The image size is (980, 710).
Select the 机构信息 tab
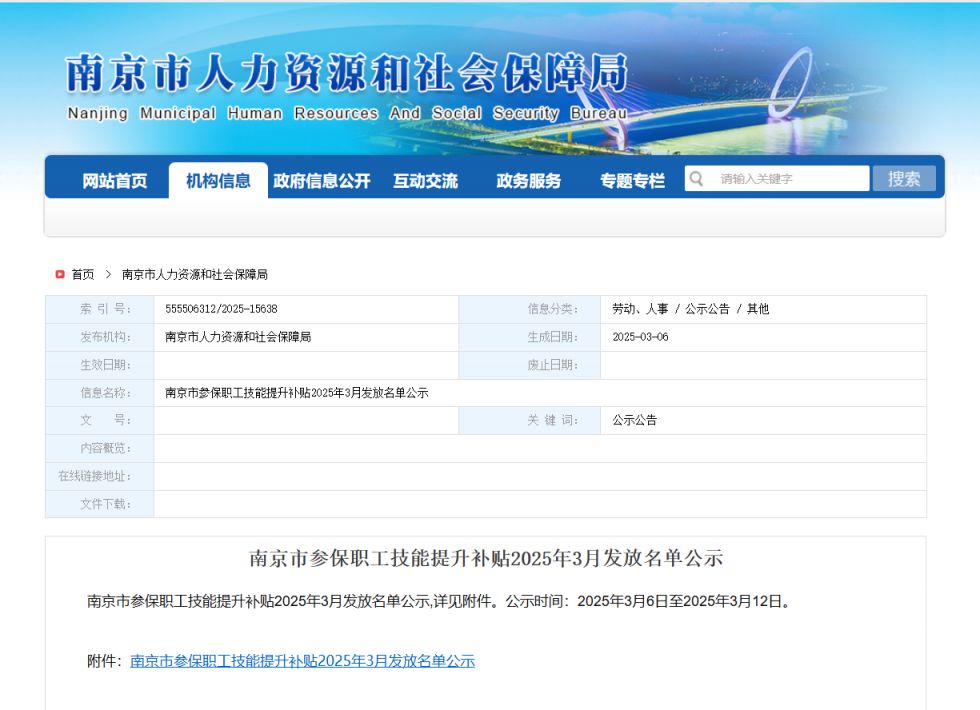coord(218,181)
